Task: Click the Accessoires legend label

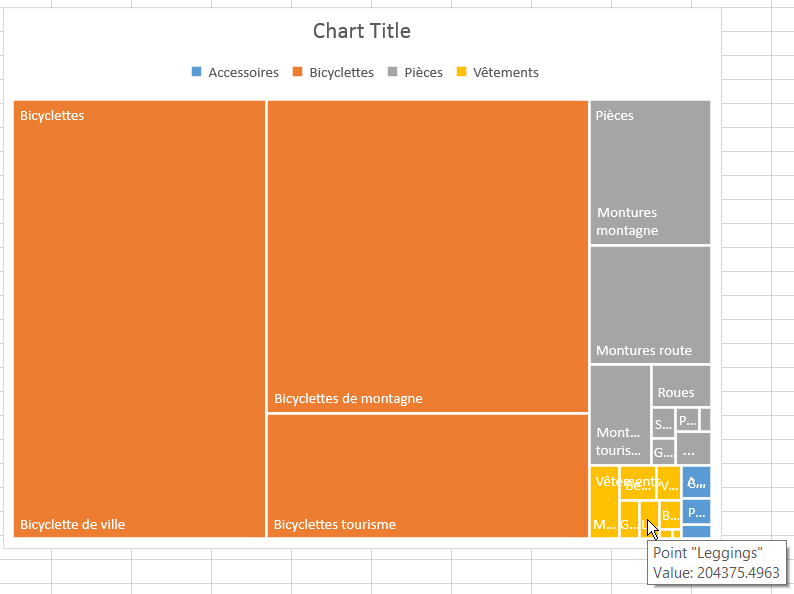Action: coord(243,72)
